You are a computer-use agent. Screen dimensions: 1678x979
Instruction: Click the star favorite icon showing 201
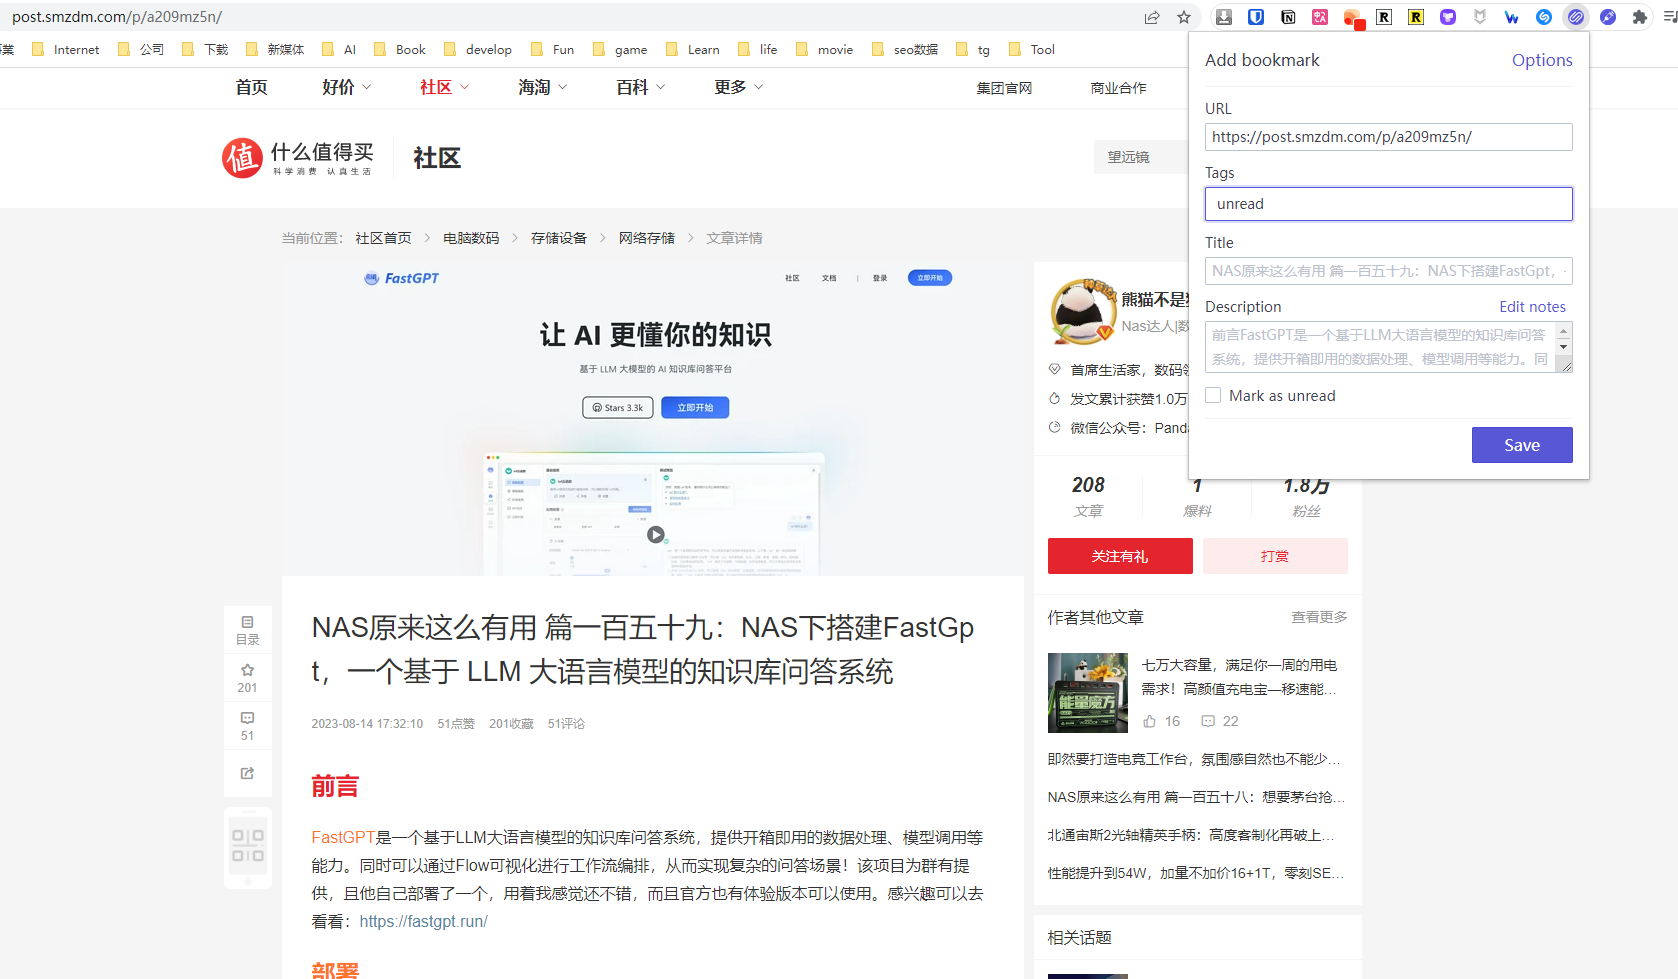coord(247,677)
